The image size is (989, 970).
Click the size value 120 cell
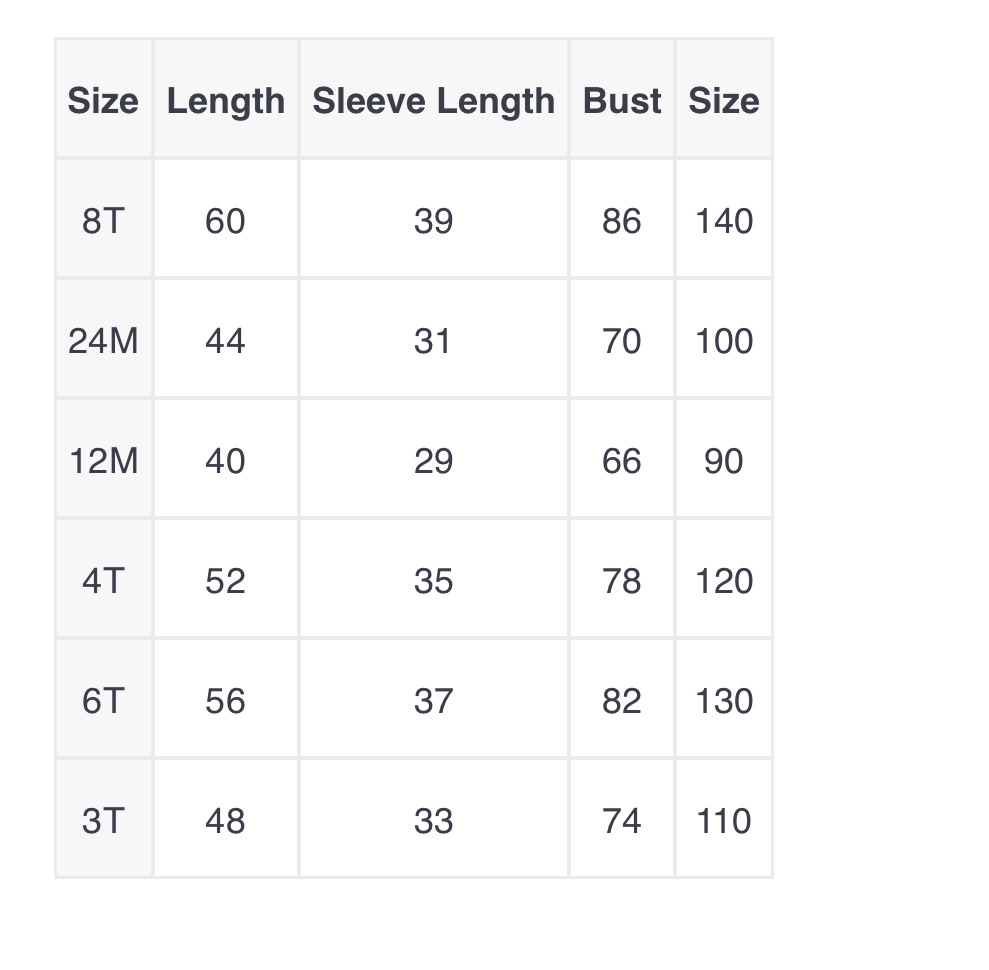(x=724, y=578)
